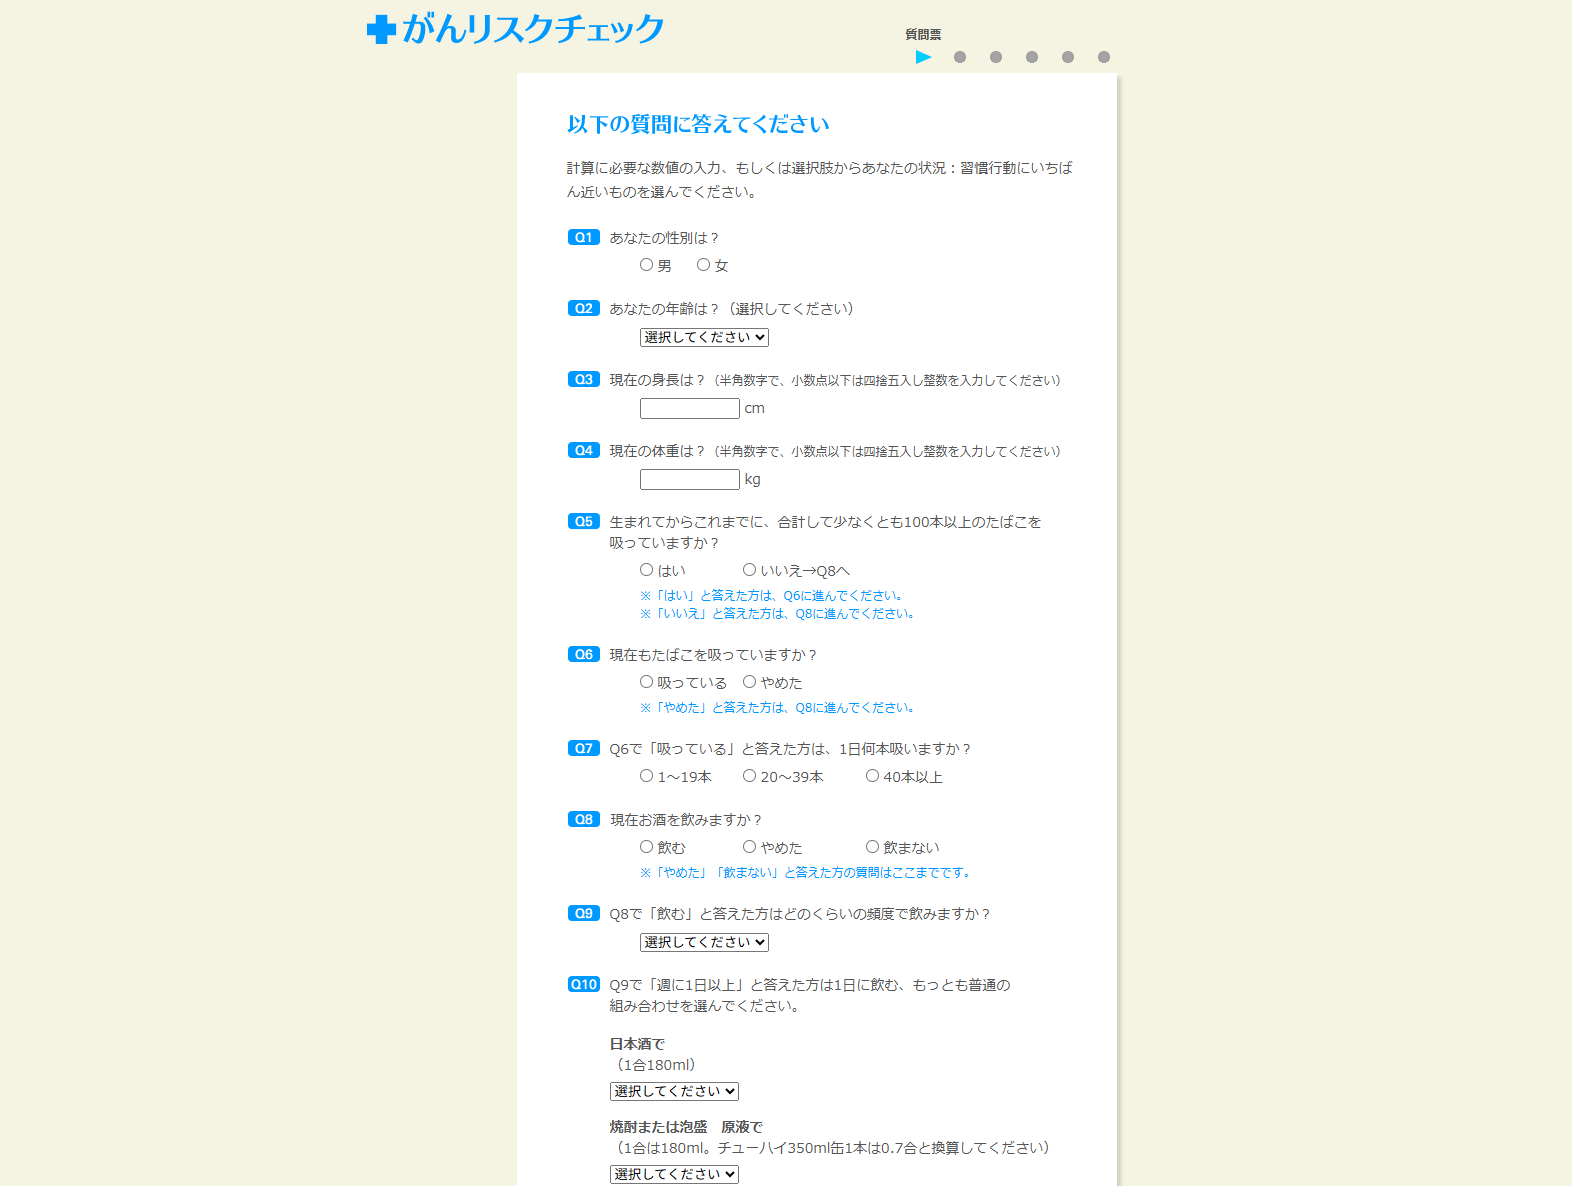
Task: Select やめた for current smoking in Q6
Action: pos(749,682)
